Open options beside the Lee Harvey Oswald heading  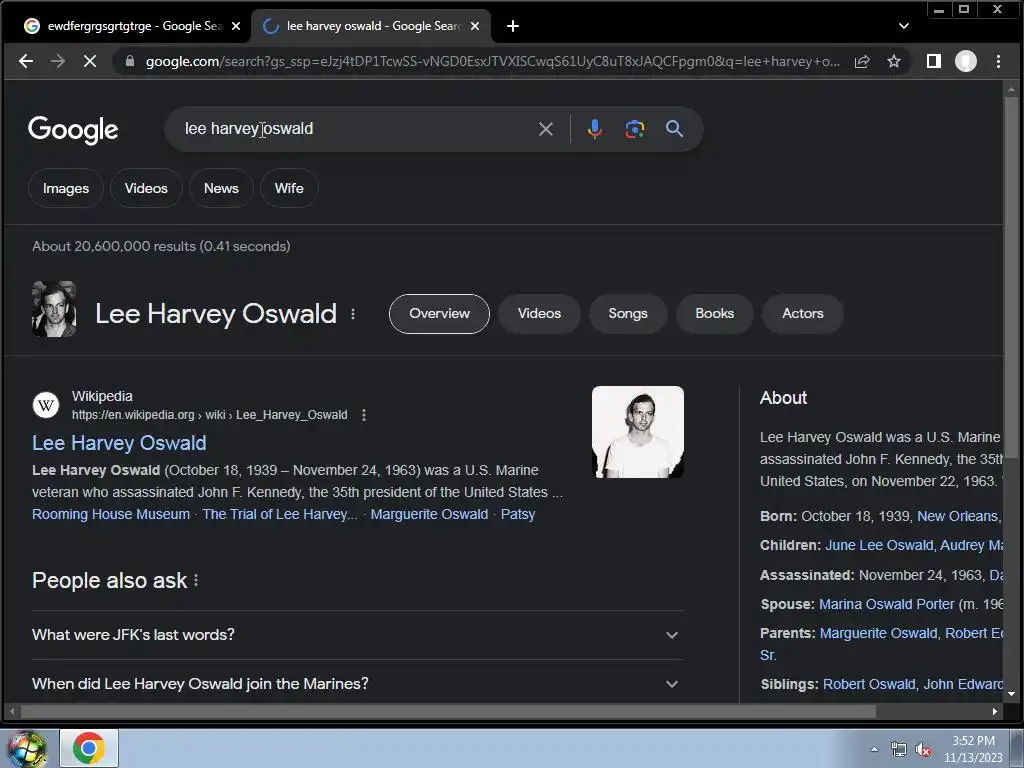click(353, 314)
